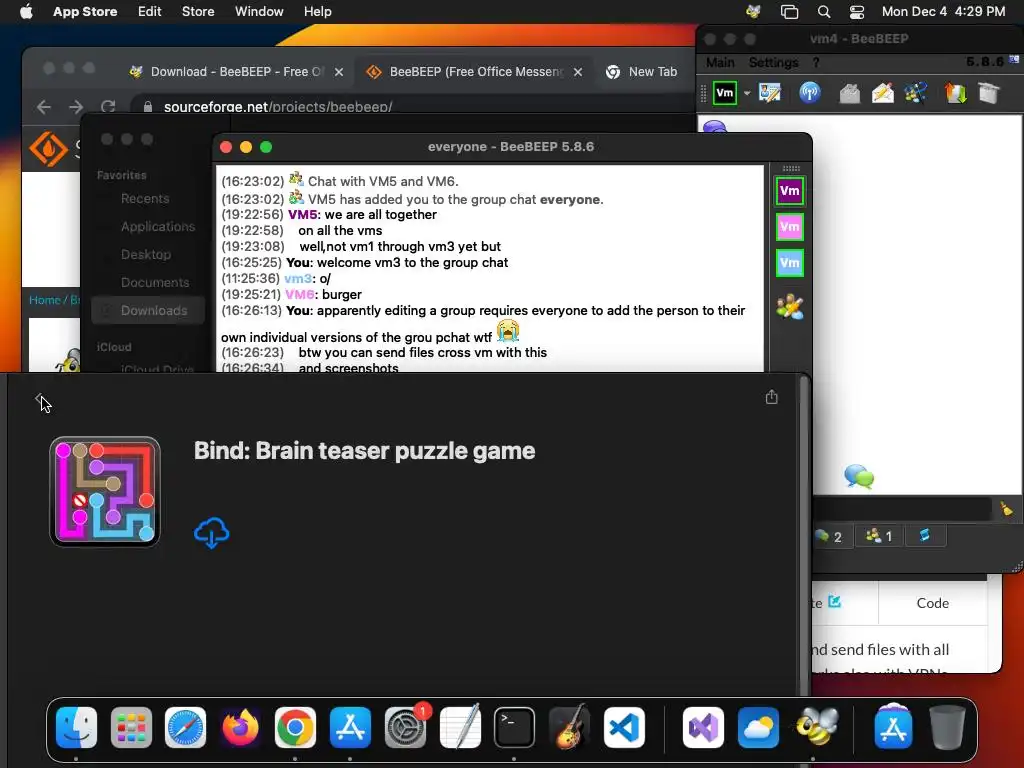Viewport: 1024px width, 768px height.
Task: Open Control Center in menu bar
Action: 857,12
